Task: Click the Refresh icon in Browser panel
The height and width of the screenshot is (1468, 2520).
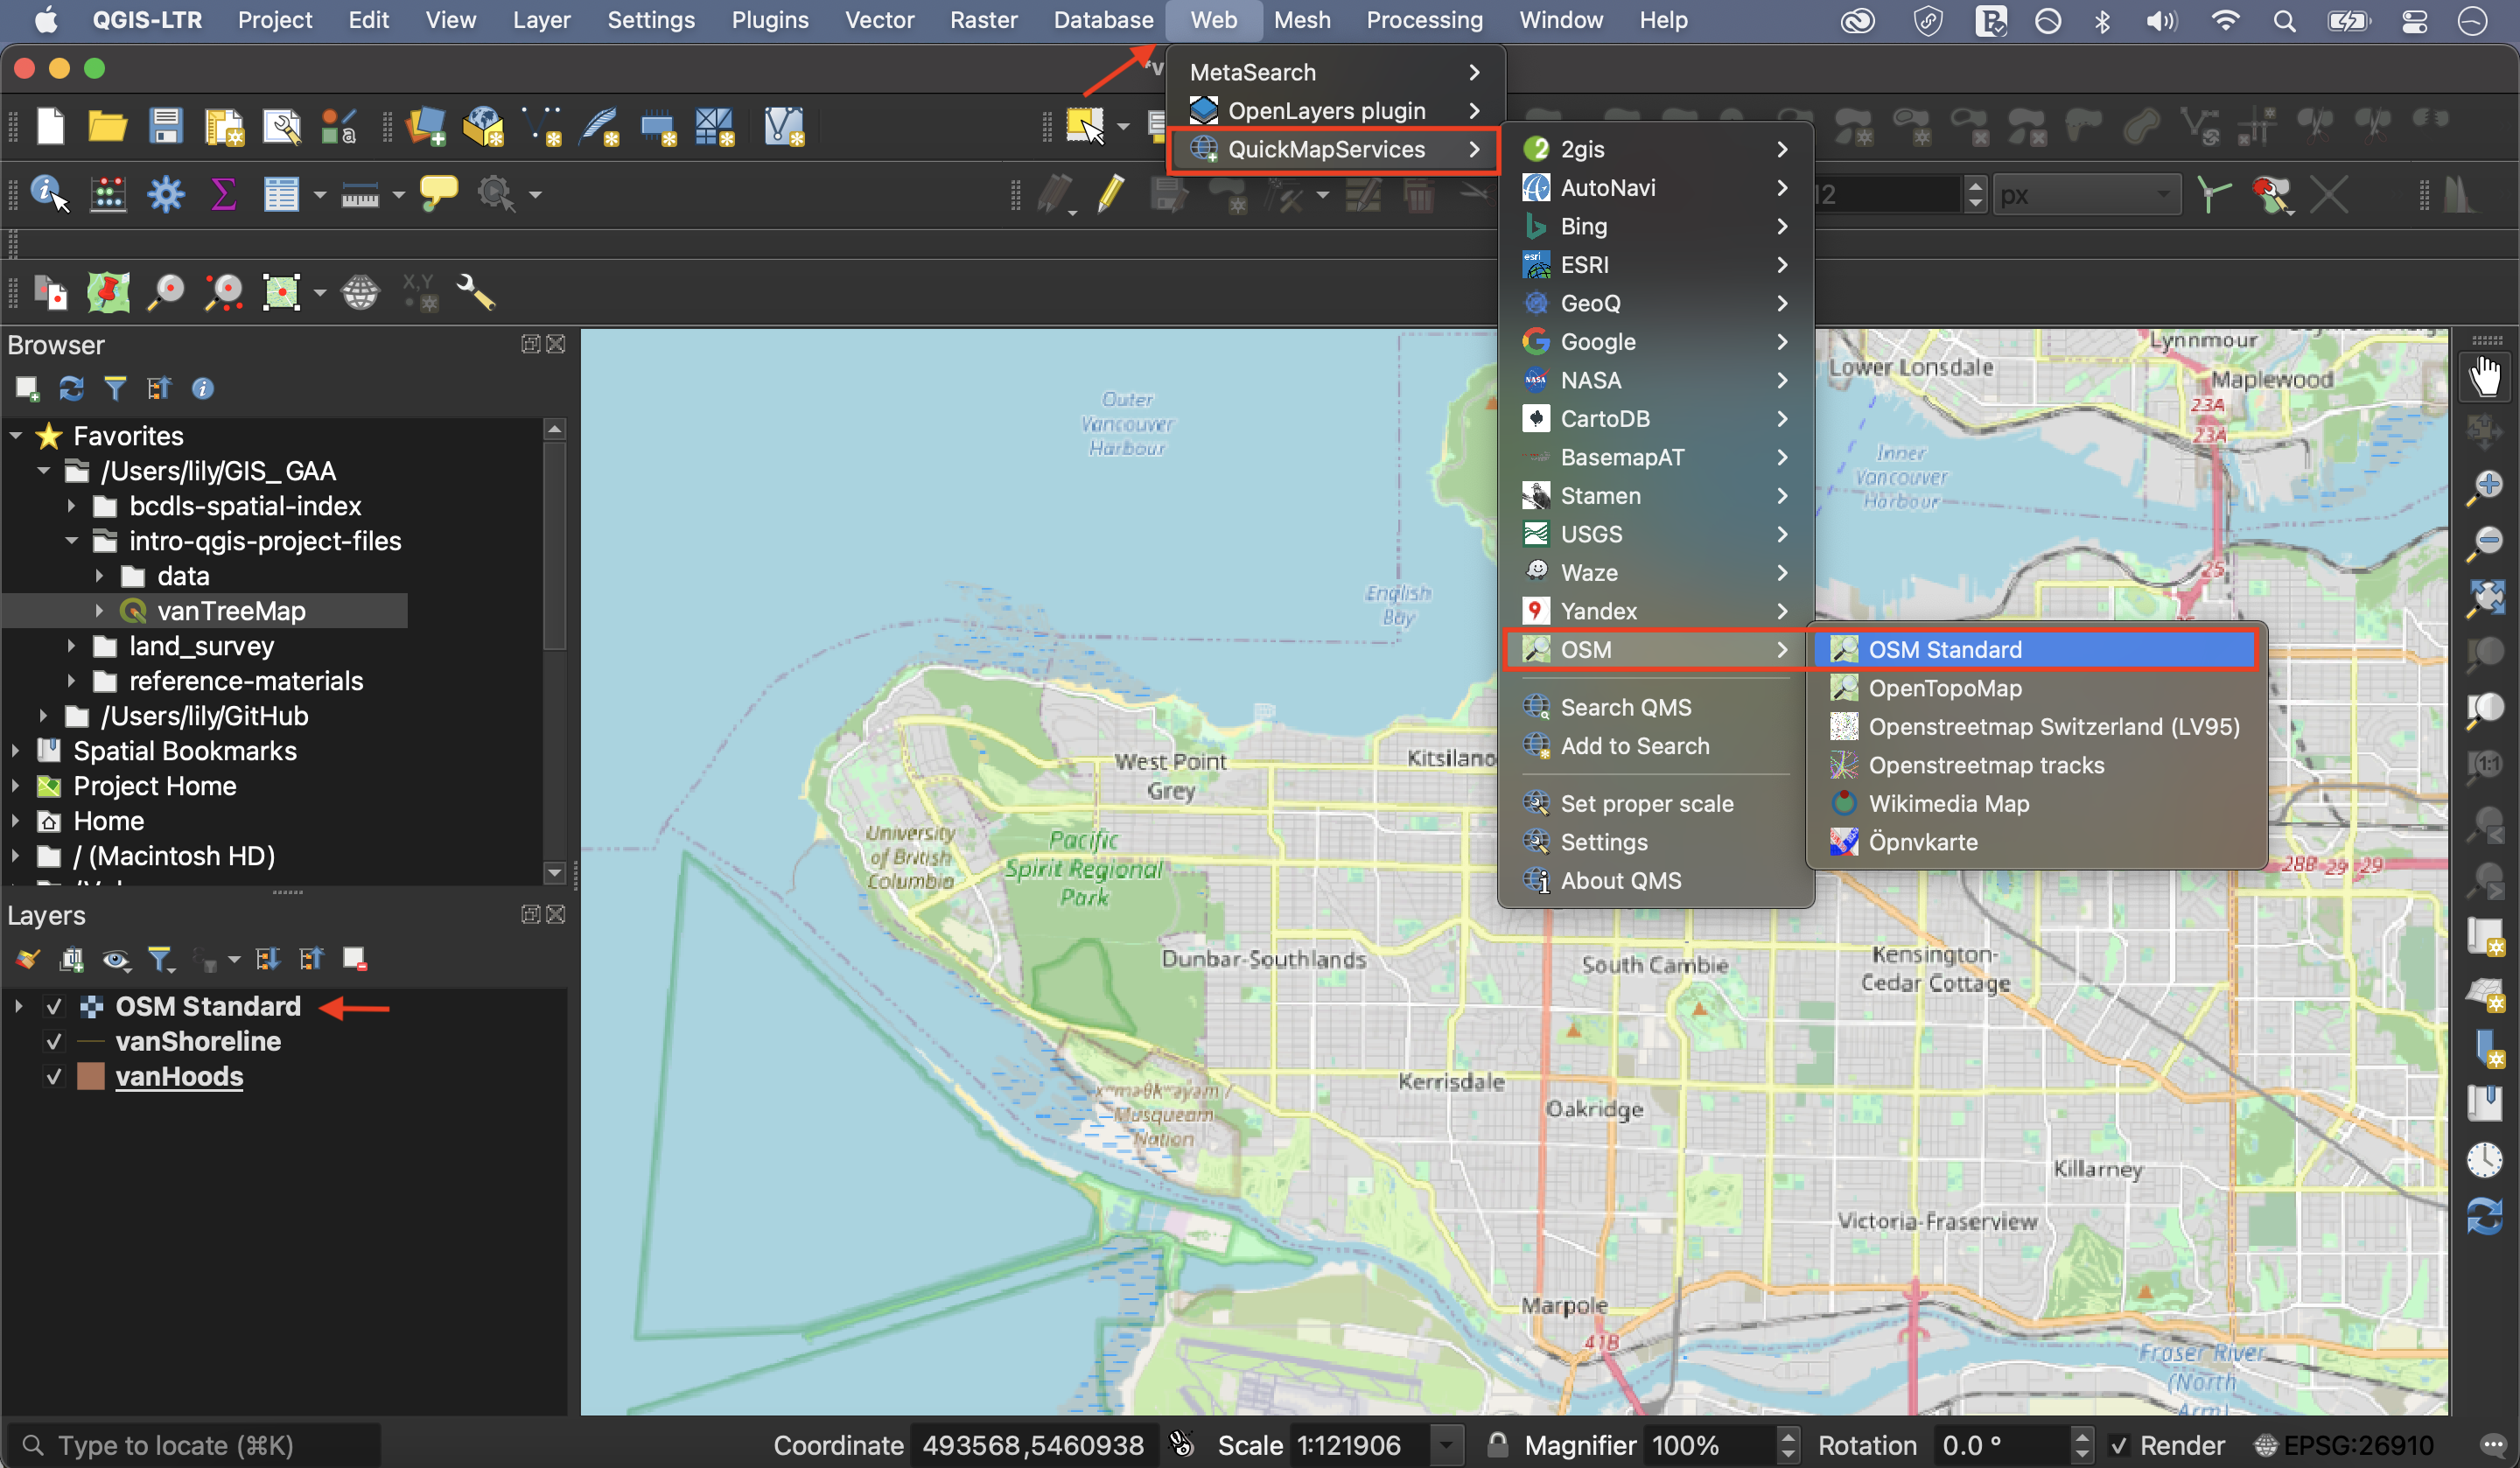Action: pyautogui.click(x=71, y=388)
